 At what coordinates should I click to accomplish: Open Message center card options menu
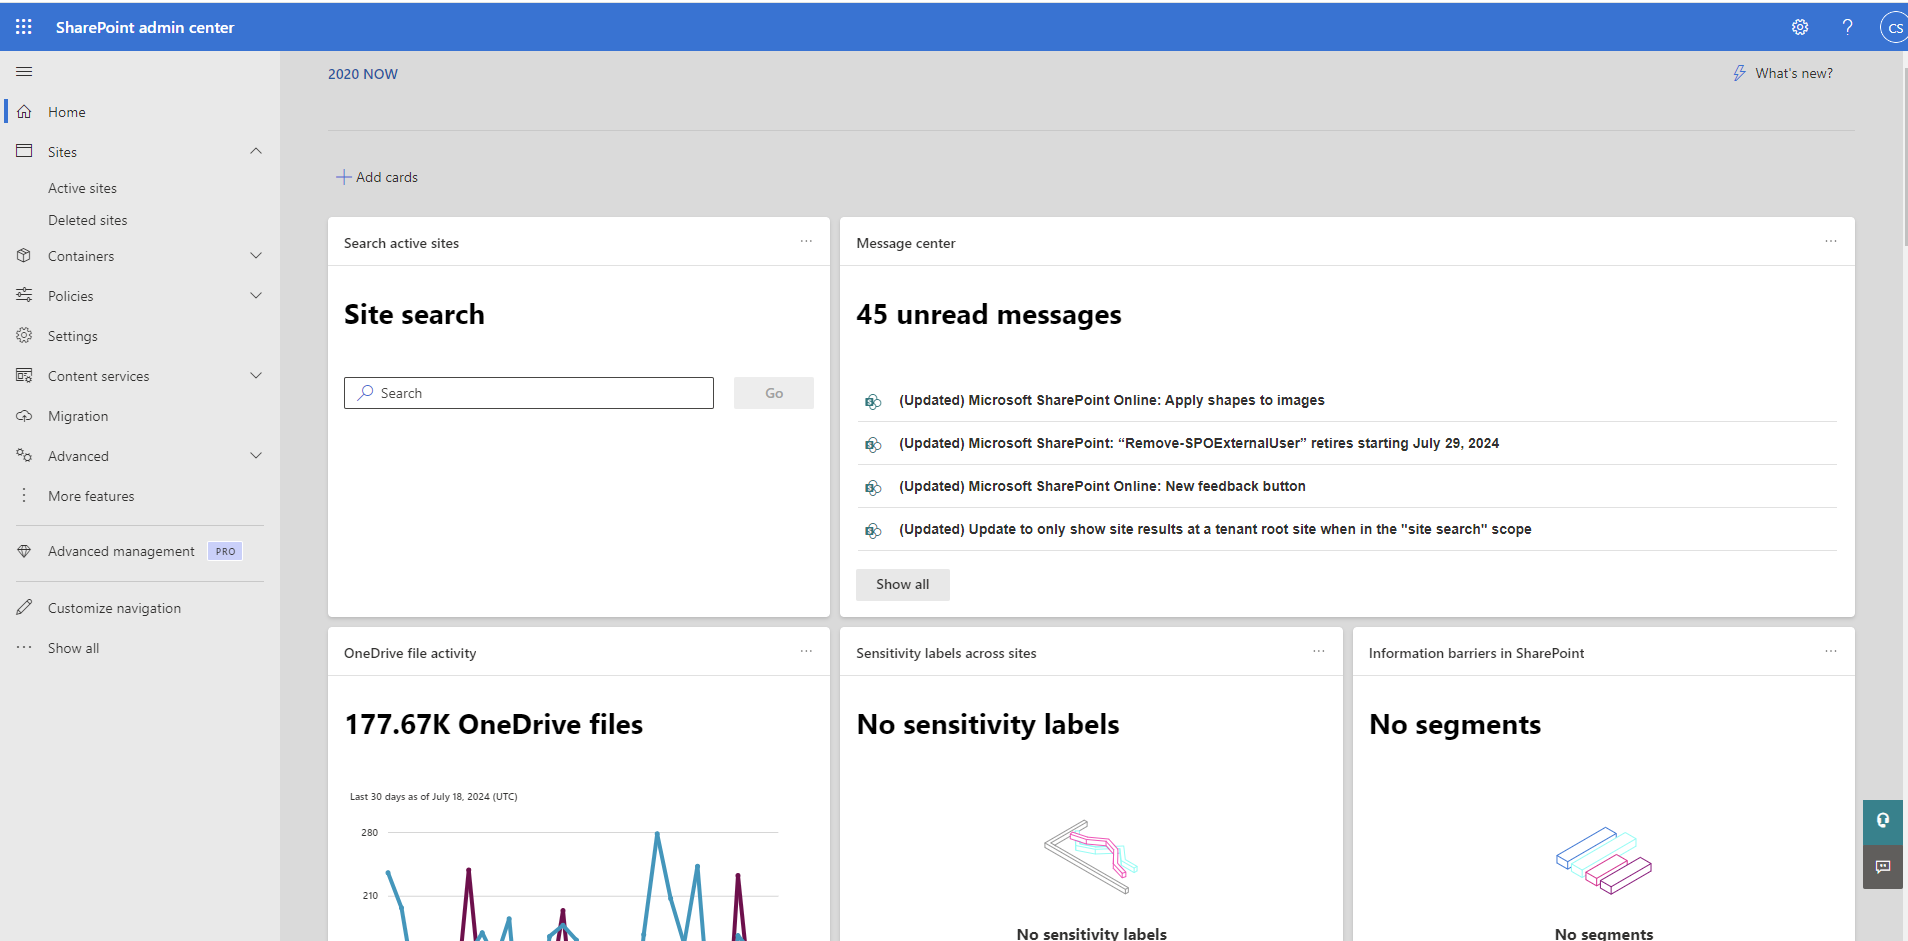tap(1831, 242)
